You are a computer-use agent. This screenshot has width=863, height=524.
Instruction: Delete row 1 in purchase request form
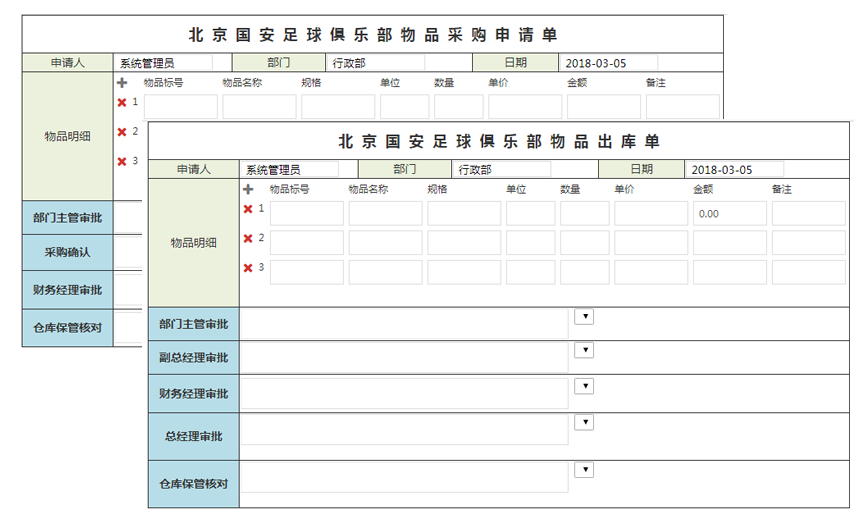(x=122, y=102)
